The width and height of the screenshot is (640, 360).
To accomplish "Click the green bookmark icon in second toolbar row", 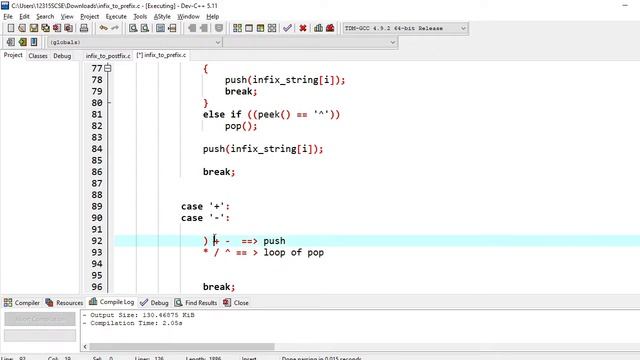I will pyautogui.click(x=22, y=42).
